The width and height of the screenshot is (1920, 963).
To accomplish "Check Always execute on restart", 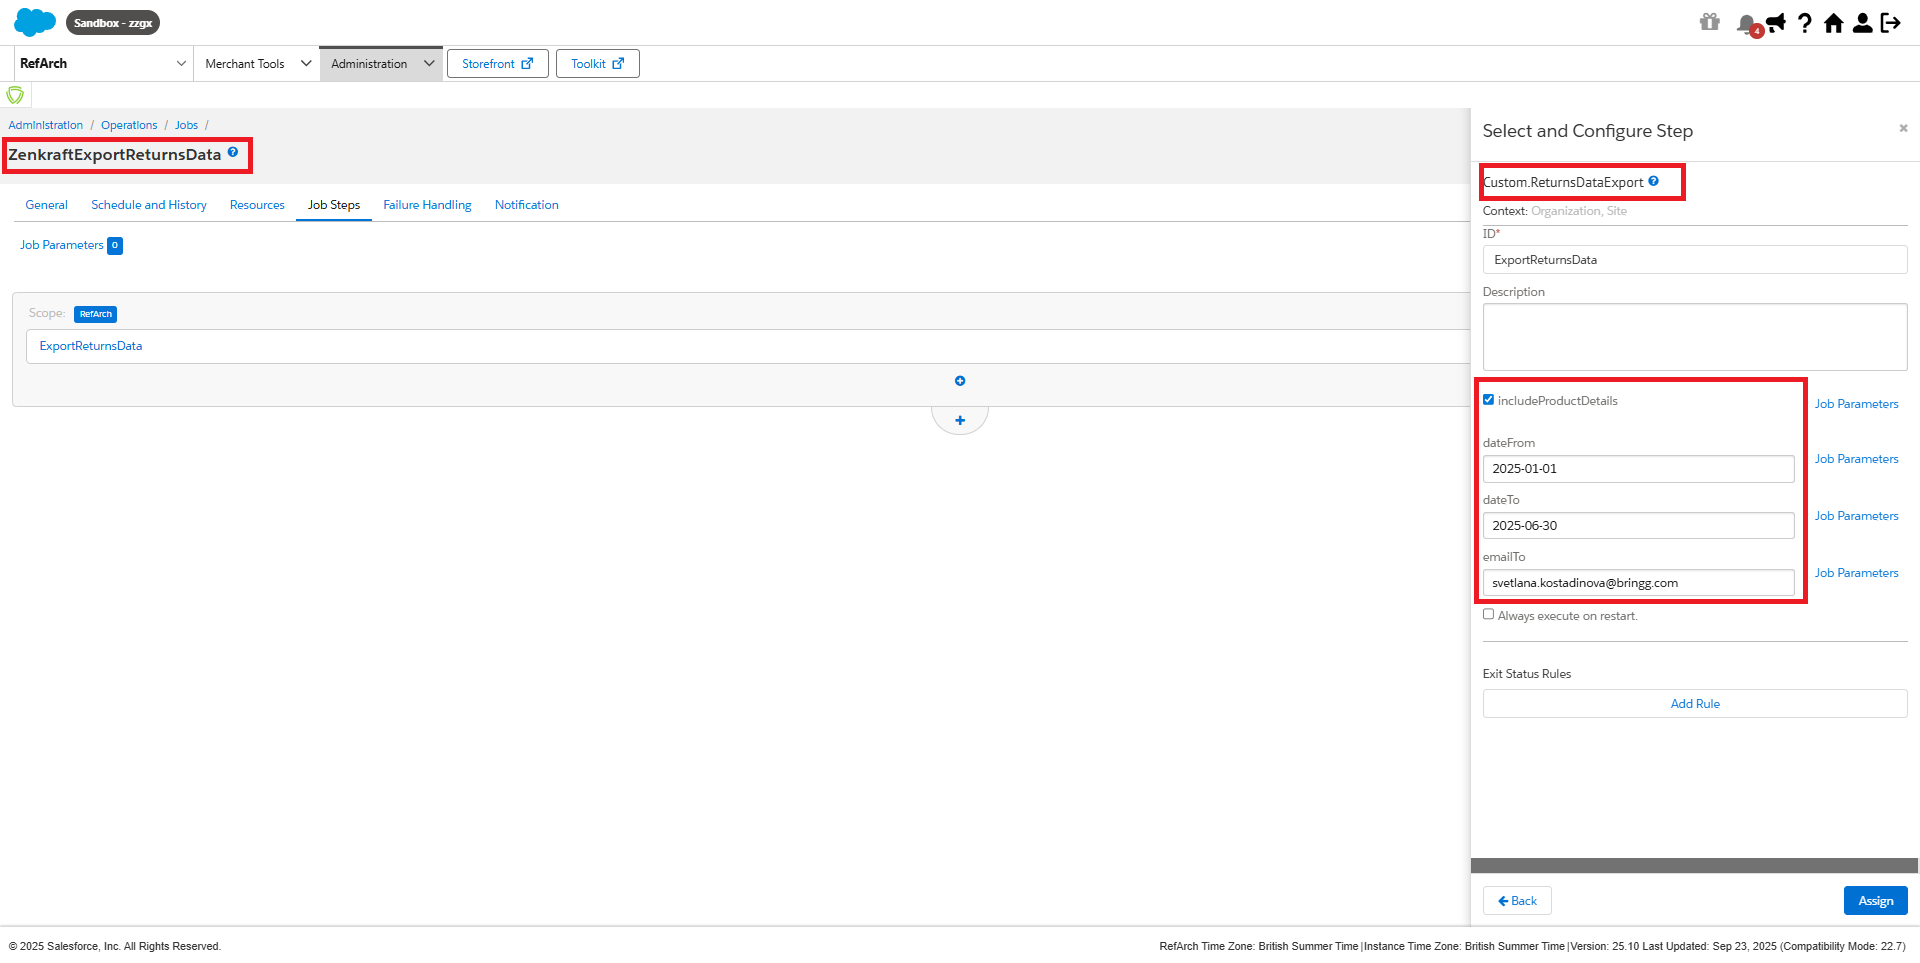I will click(1488, 614).
